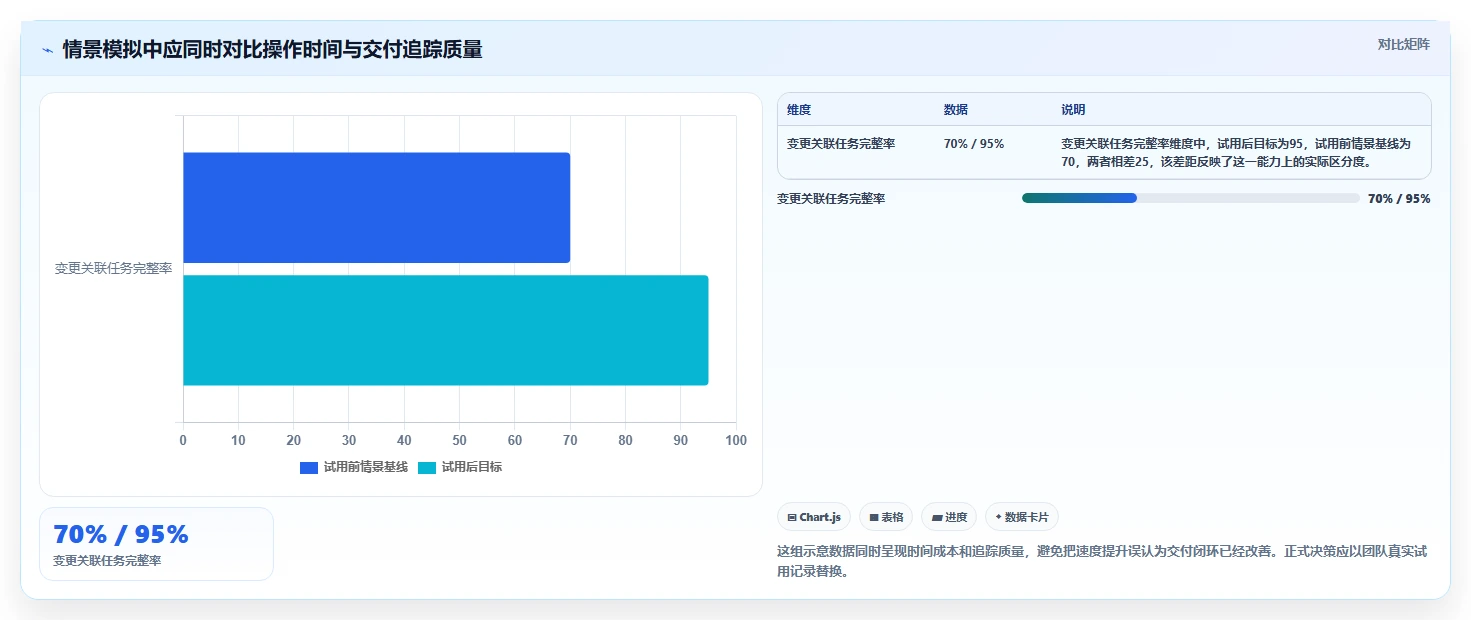This screenshot has width=1471, height=620.
Task: Click the 变更关联任务完整率 table cell
Action: pyautogui.click(x=841, y=144)
